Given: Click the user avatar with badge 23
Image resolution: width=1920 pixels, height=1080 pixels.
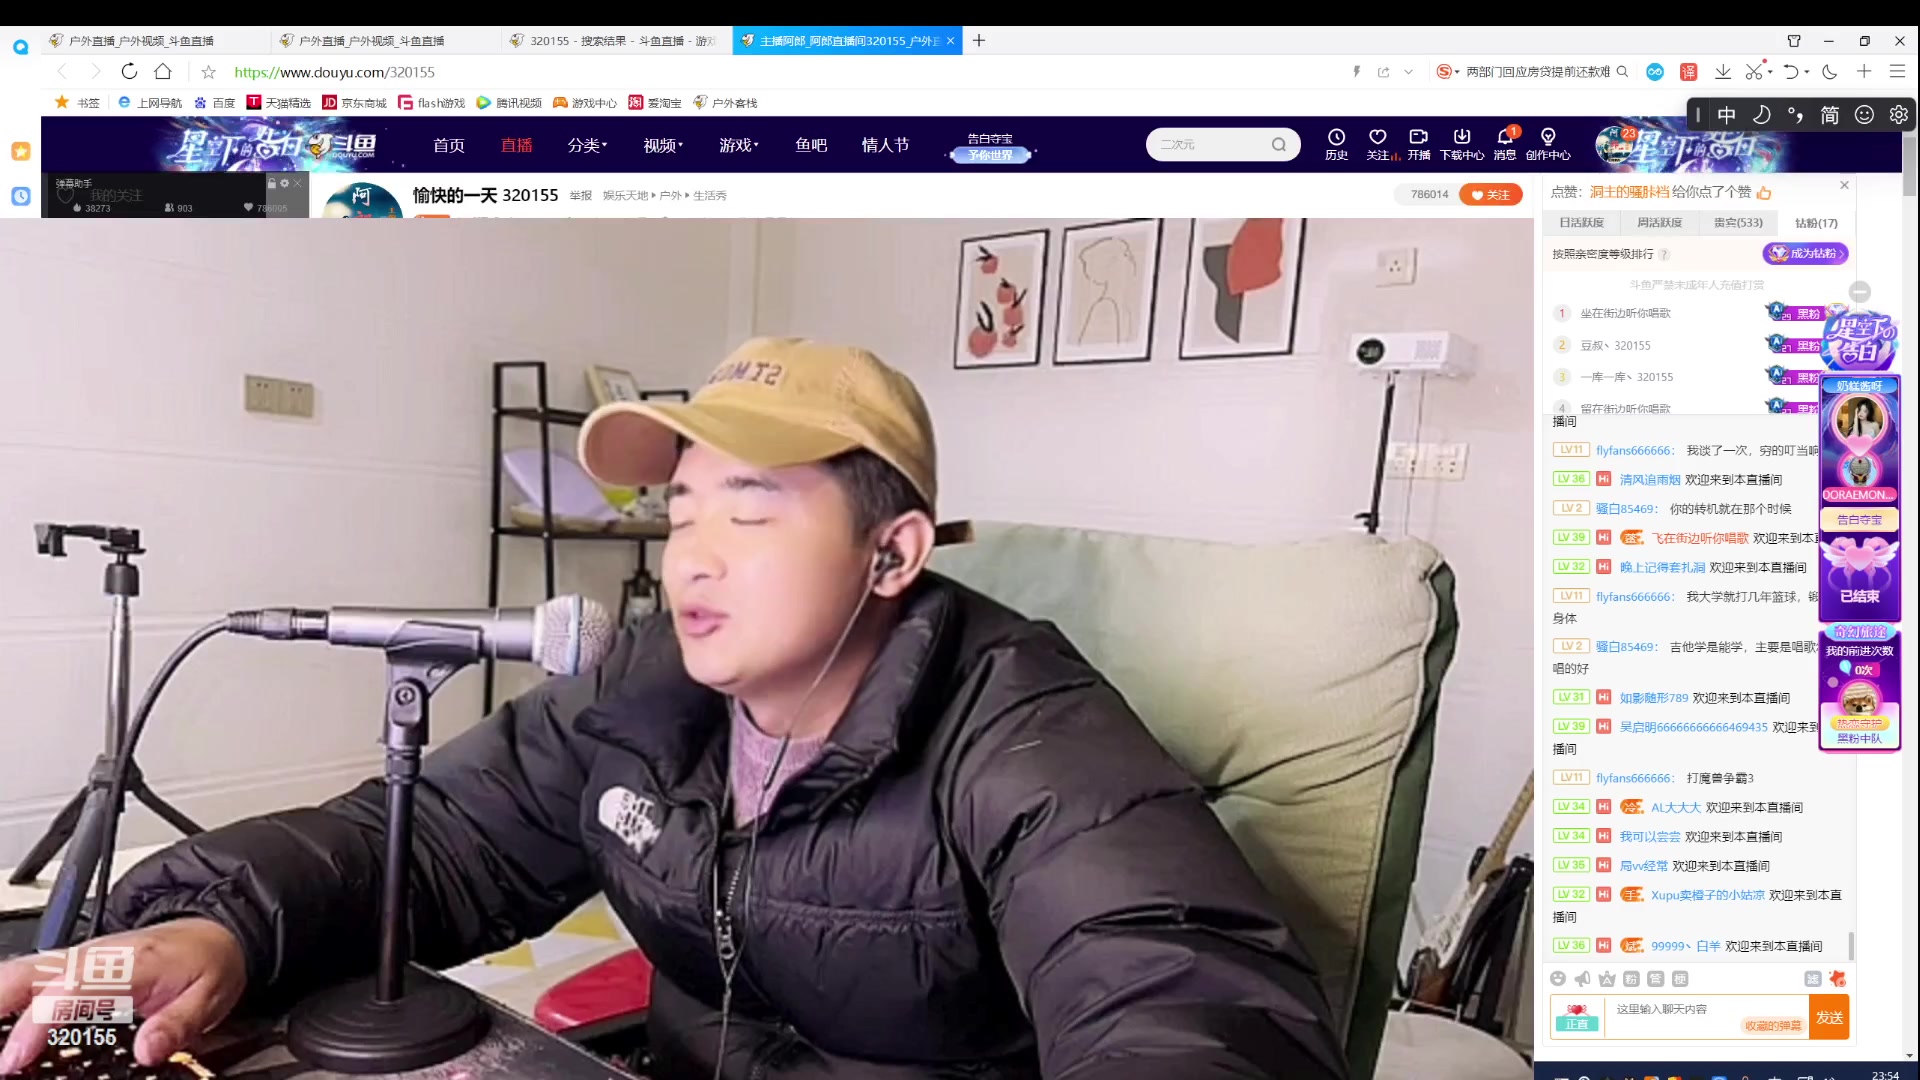Looking at the screenshot, I should point(1613,146).
